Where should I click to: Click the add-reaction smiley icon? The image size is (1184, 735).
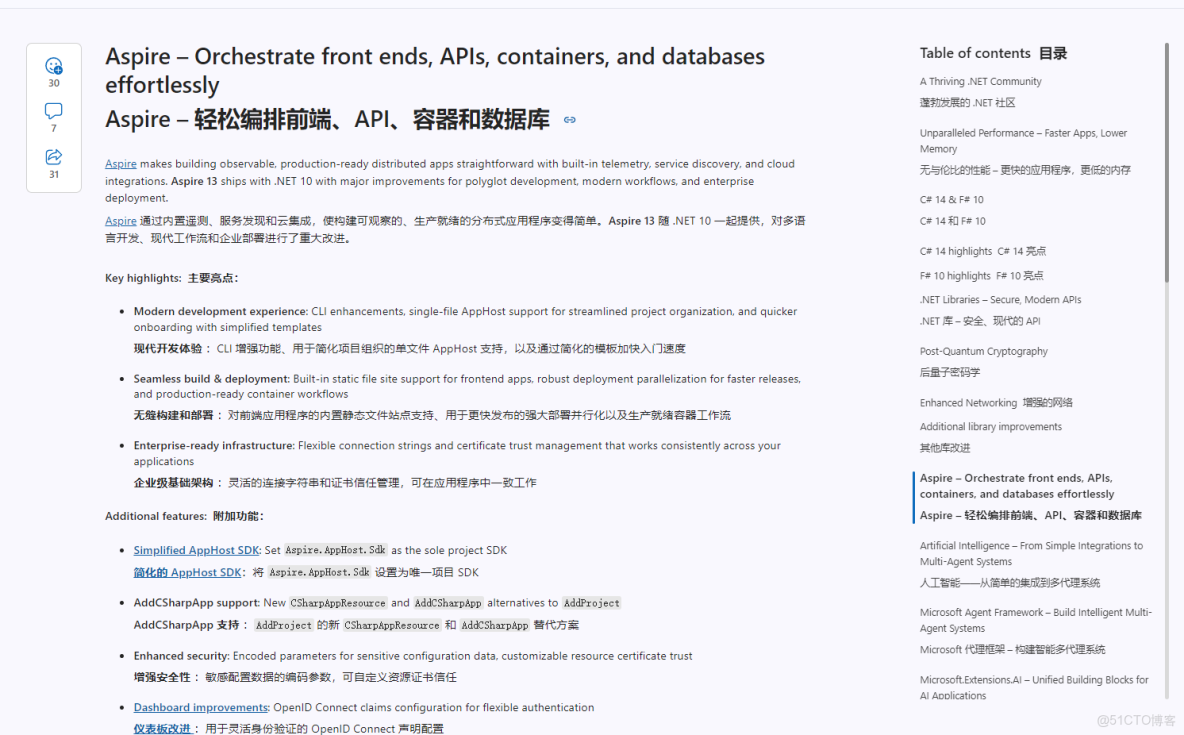click(53, 64)
